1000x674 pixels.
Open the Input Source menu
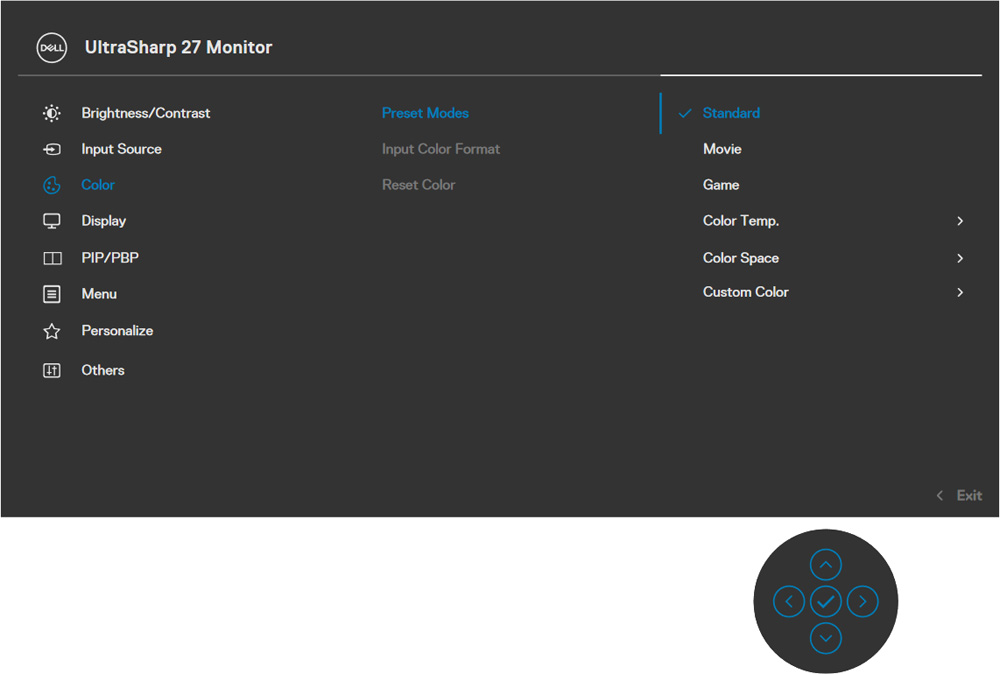coord(121,149)
